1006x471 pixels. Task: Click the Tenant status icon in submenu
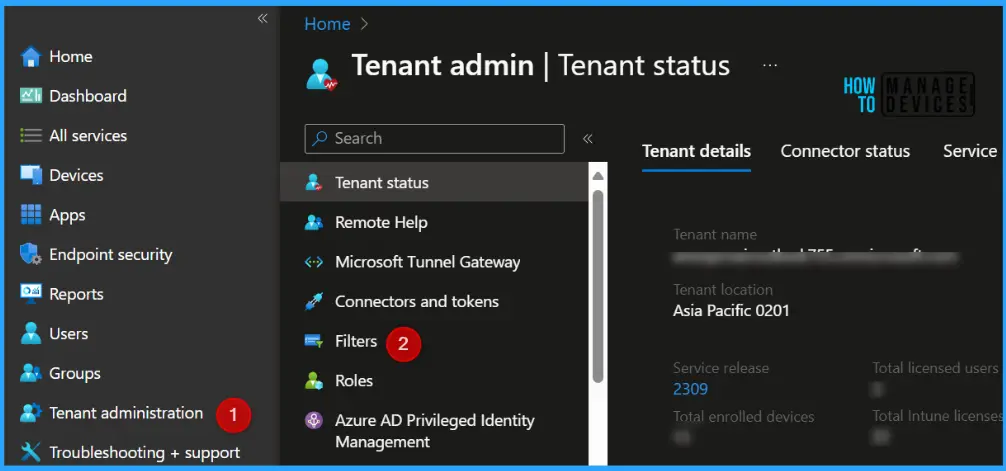point(314,183)
